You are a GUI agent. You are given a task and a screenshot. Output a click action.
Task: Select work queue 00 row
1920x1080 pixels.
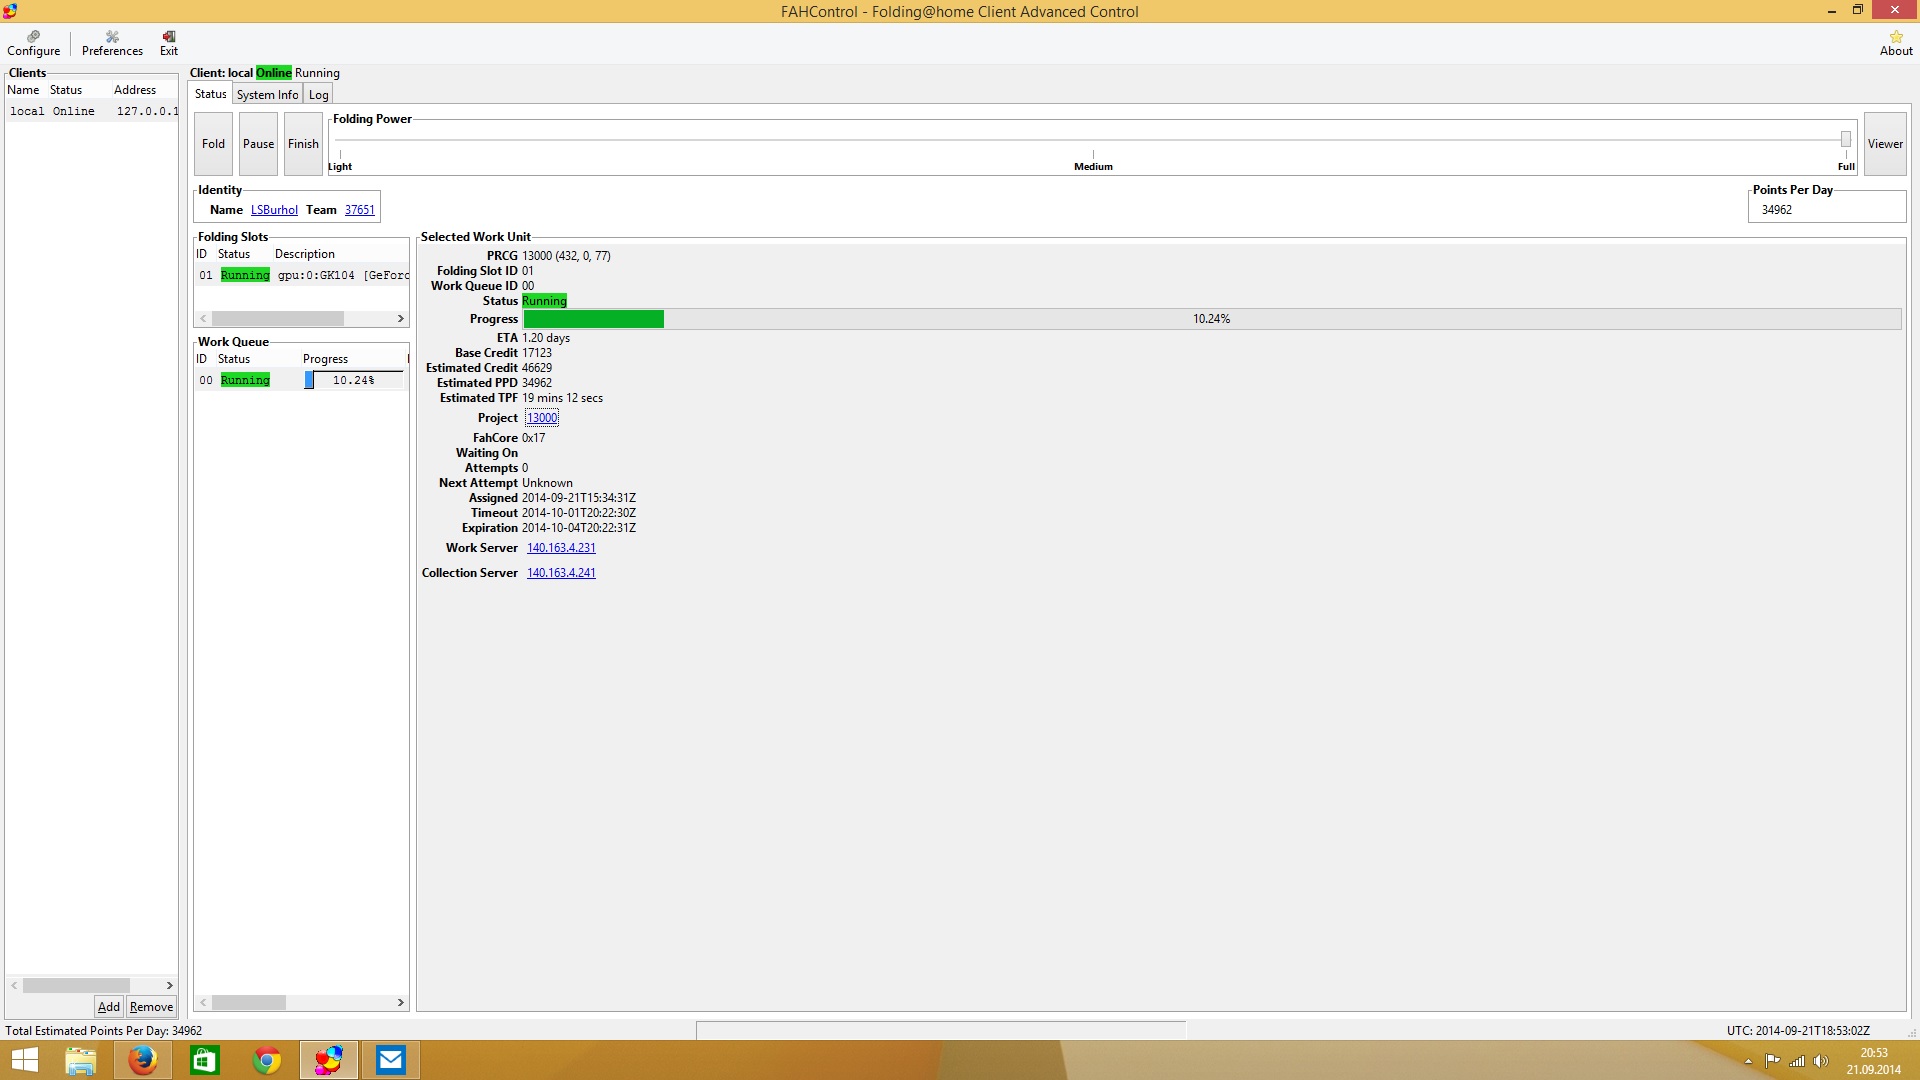click(301, 380)
